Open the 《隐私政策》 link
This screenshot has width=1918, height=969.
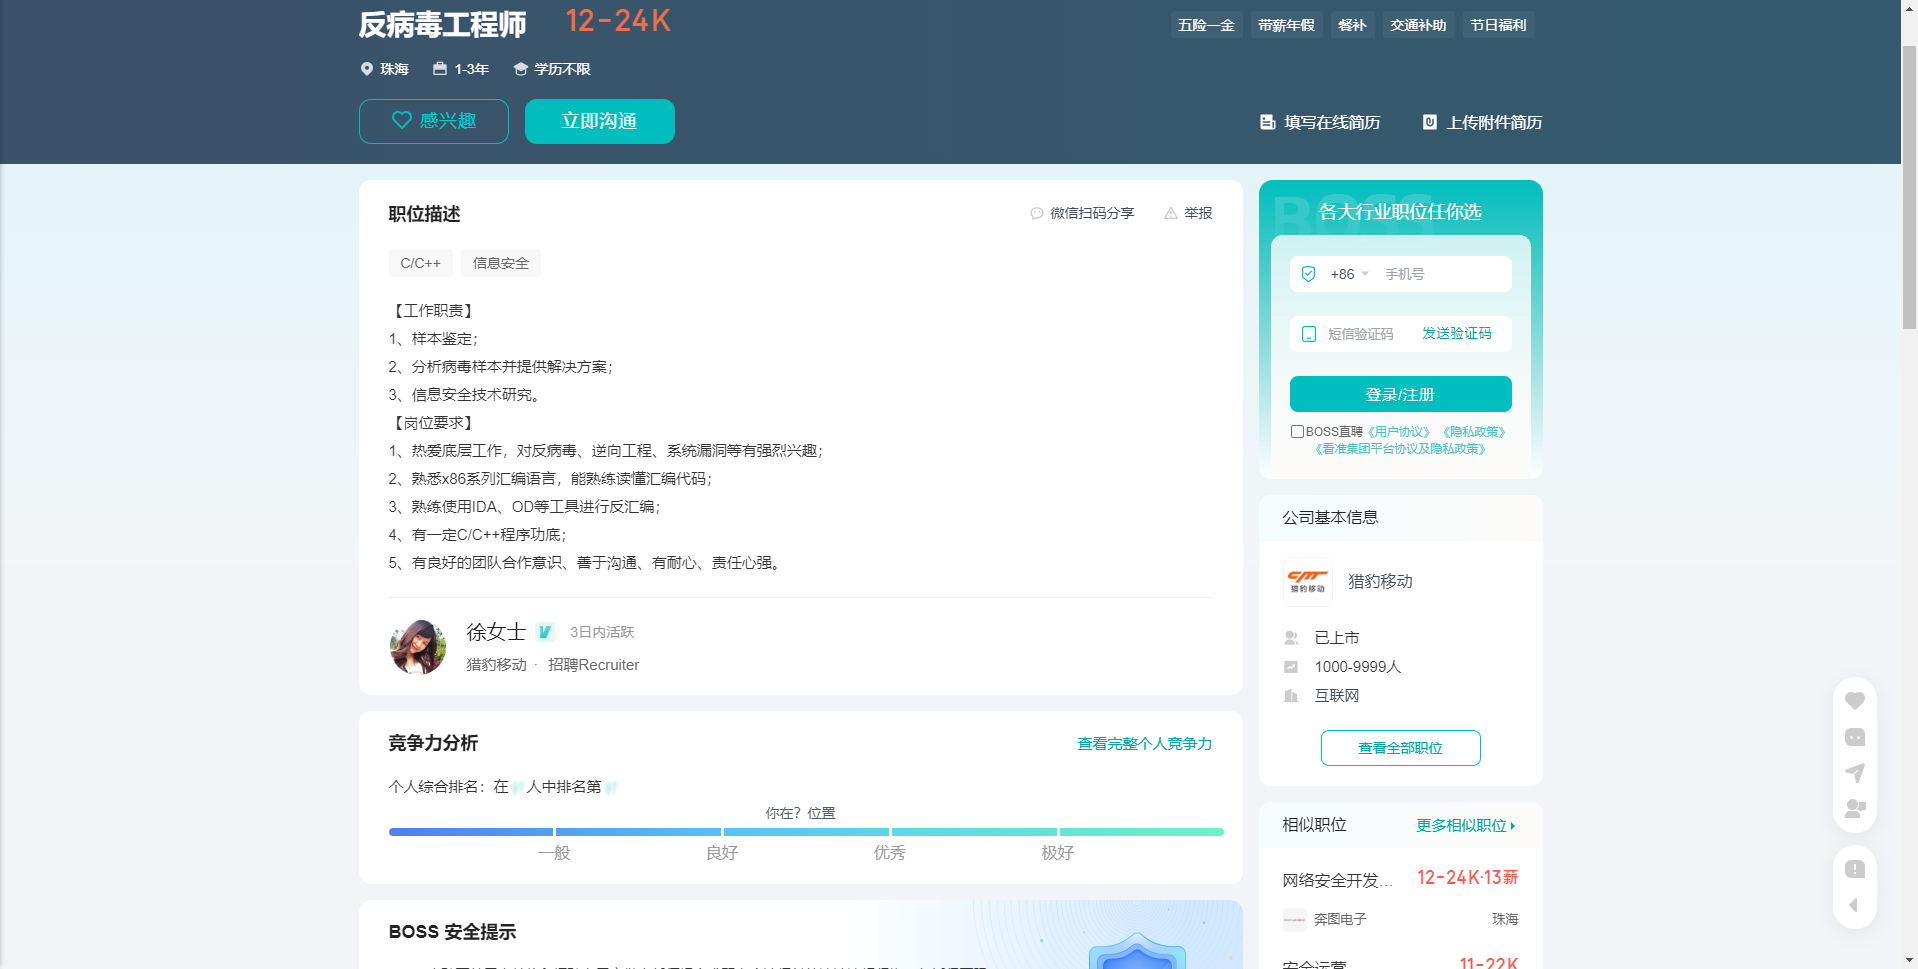[1474, 432]
